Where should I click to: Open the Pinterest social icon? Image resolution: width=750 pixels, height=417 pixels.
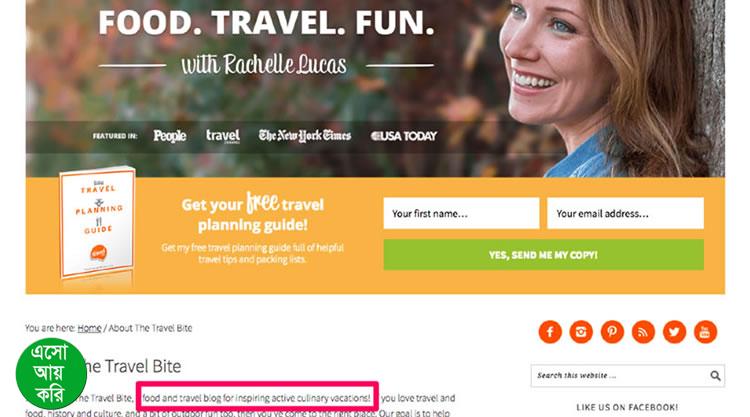[x=612, y=332]
